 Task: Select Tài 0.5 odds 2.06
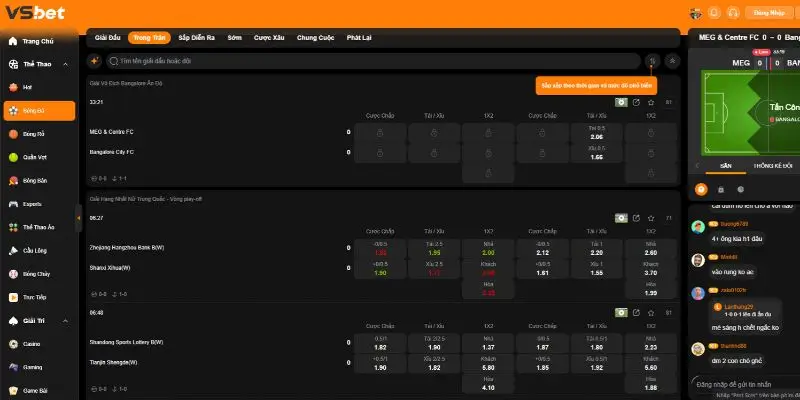pos(596,133)
